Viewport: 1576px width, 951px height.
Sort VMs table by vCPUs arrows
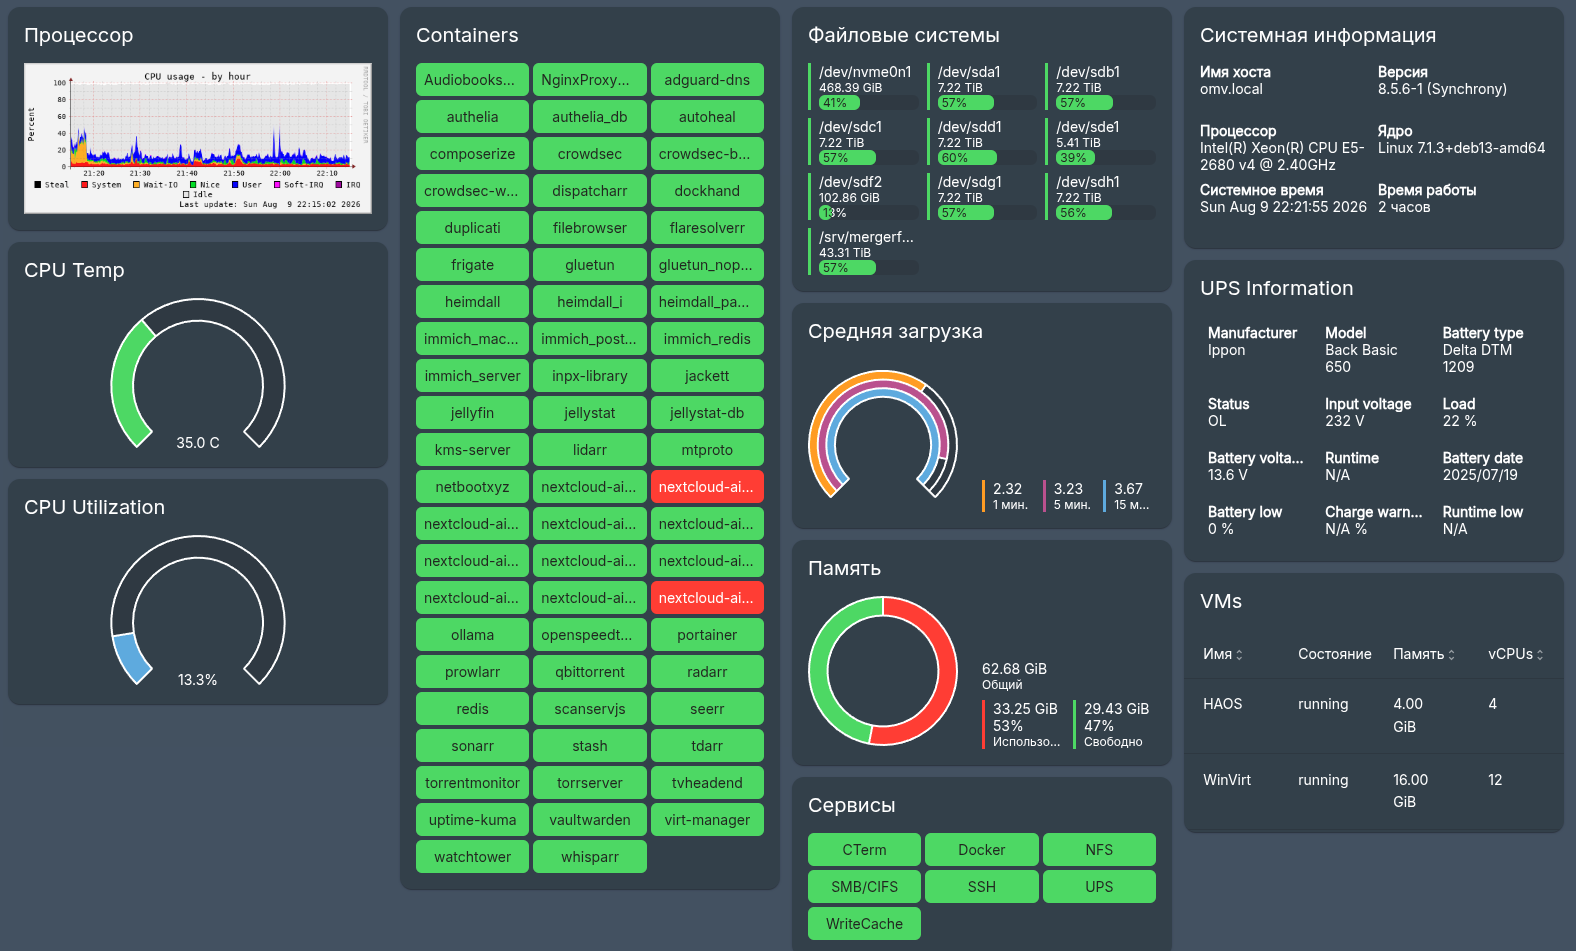pyautogui.click(x=1540, y=655)
